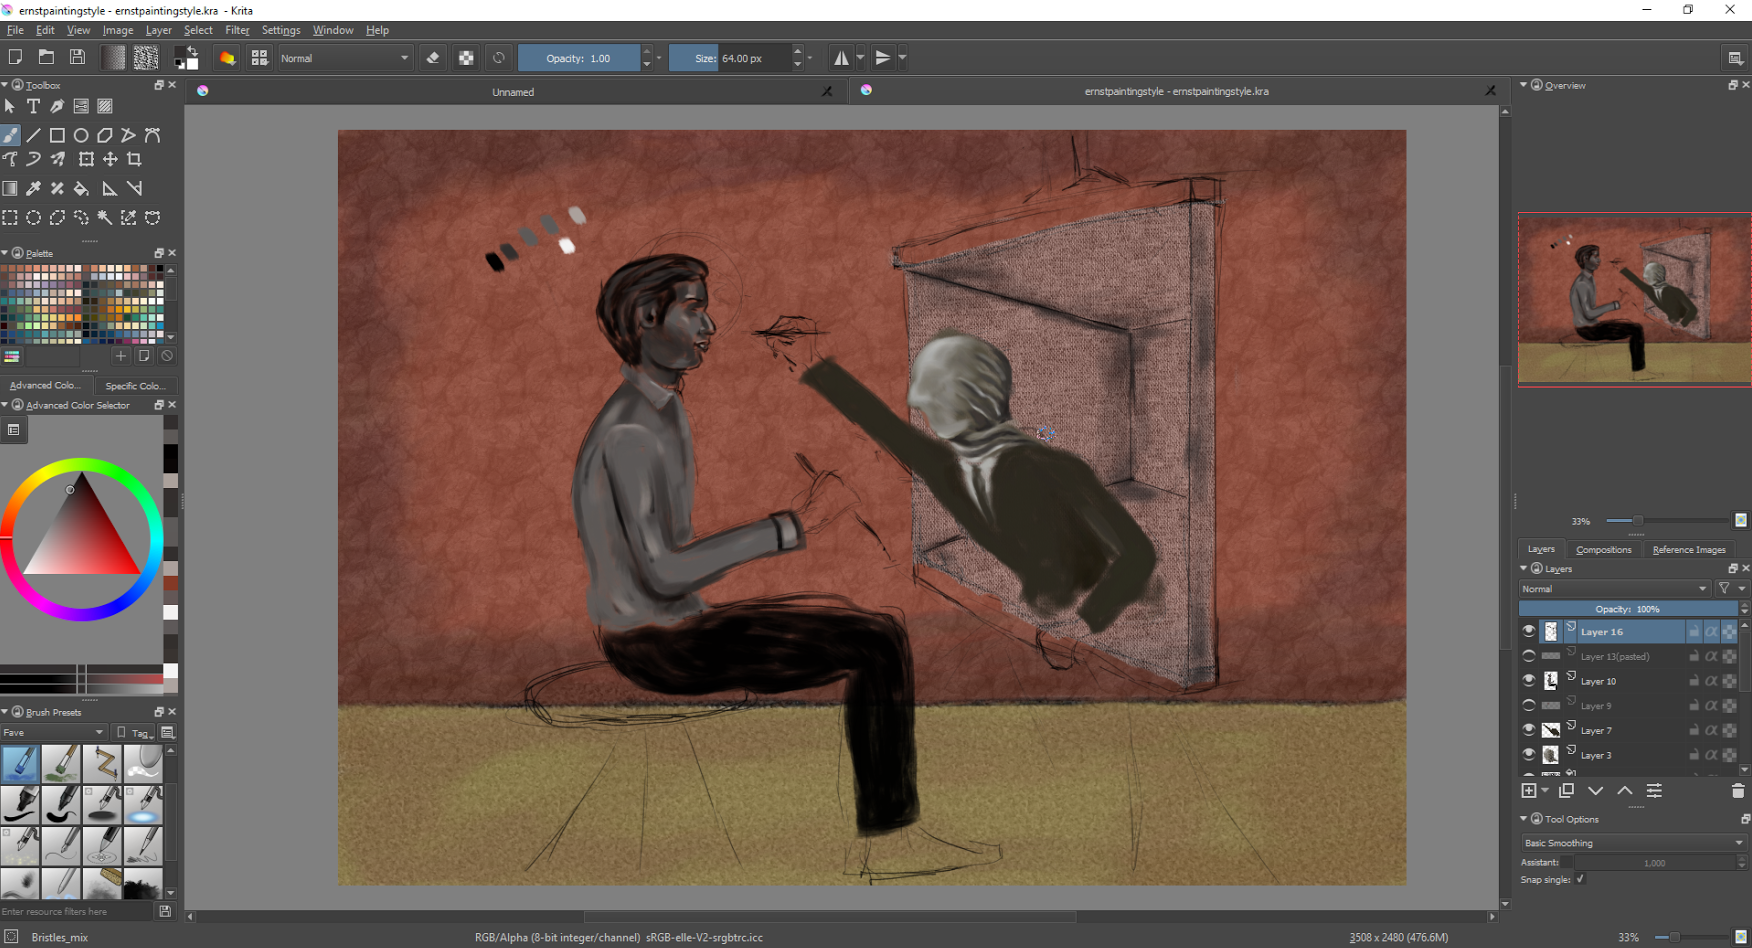The height and width of the screenshot is (948, 1752).
Task: Toggle preserve alpha in the toolbar
Action: coord(466,58)
